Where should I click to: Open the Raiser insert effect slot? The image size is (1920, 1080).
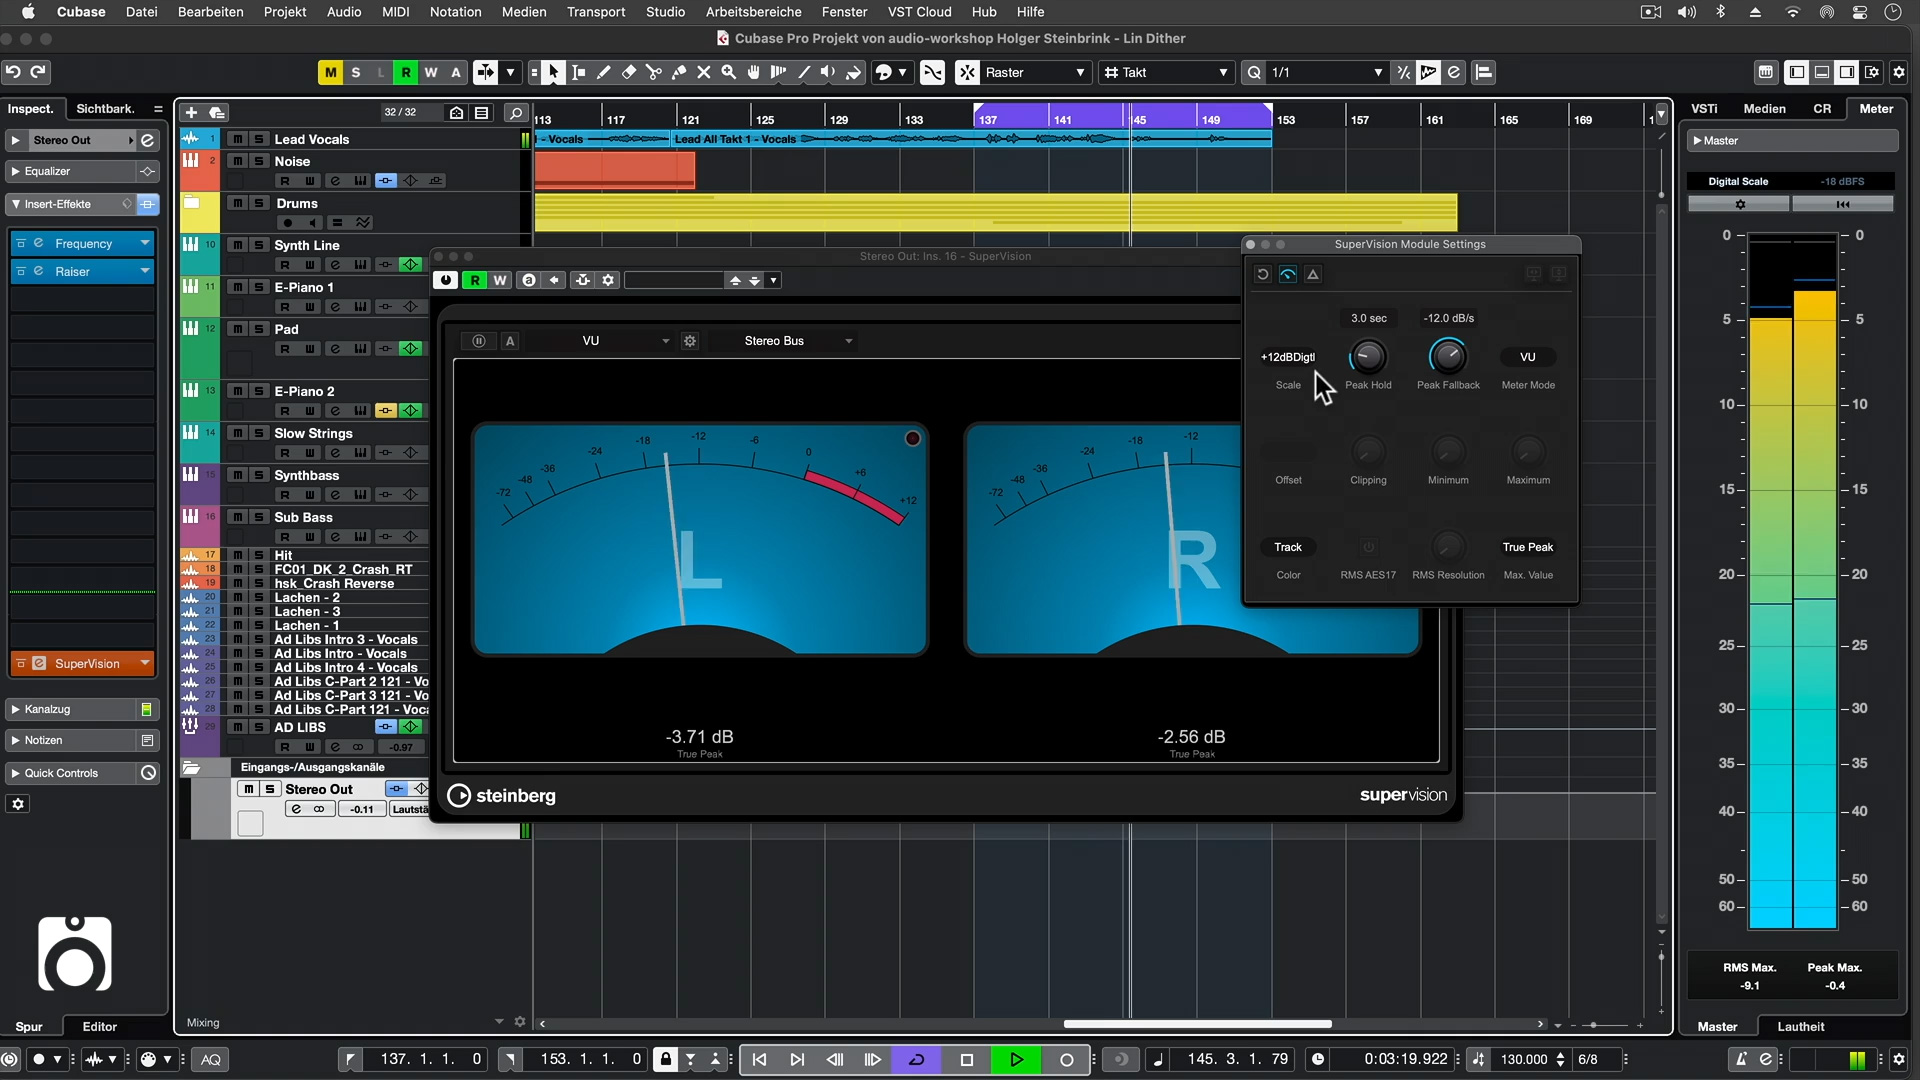click(x=84, y=272)
